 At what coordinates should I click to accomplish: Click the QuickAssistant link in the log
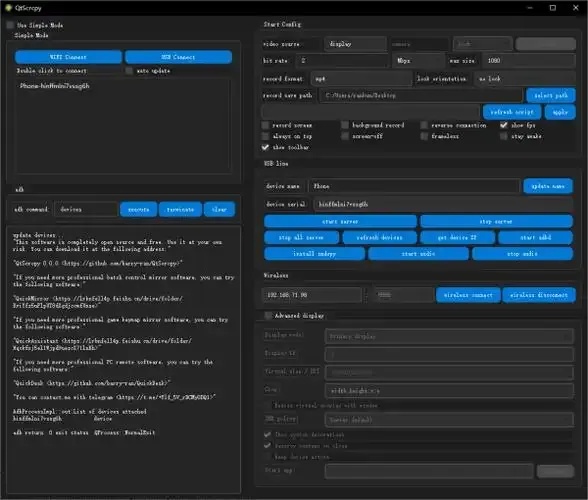(103, 344)
